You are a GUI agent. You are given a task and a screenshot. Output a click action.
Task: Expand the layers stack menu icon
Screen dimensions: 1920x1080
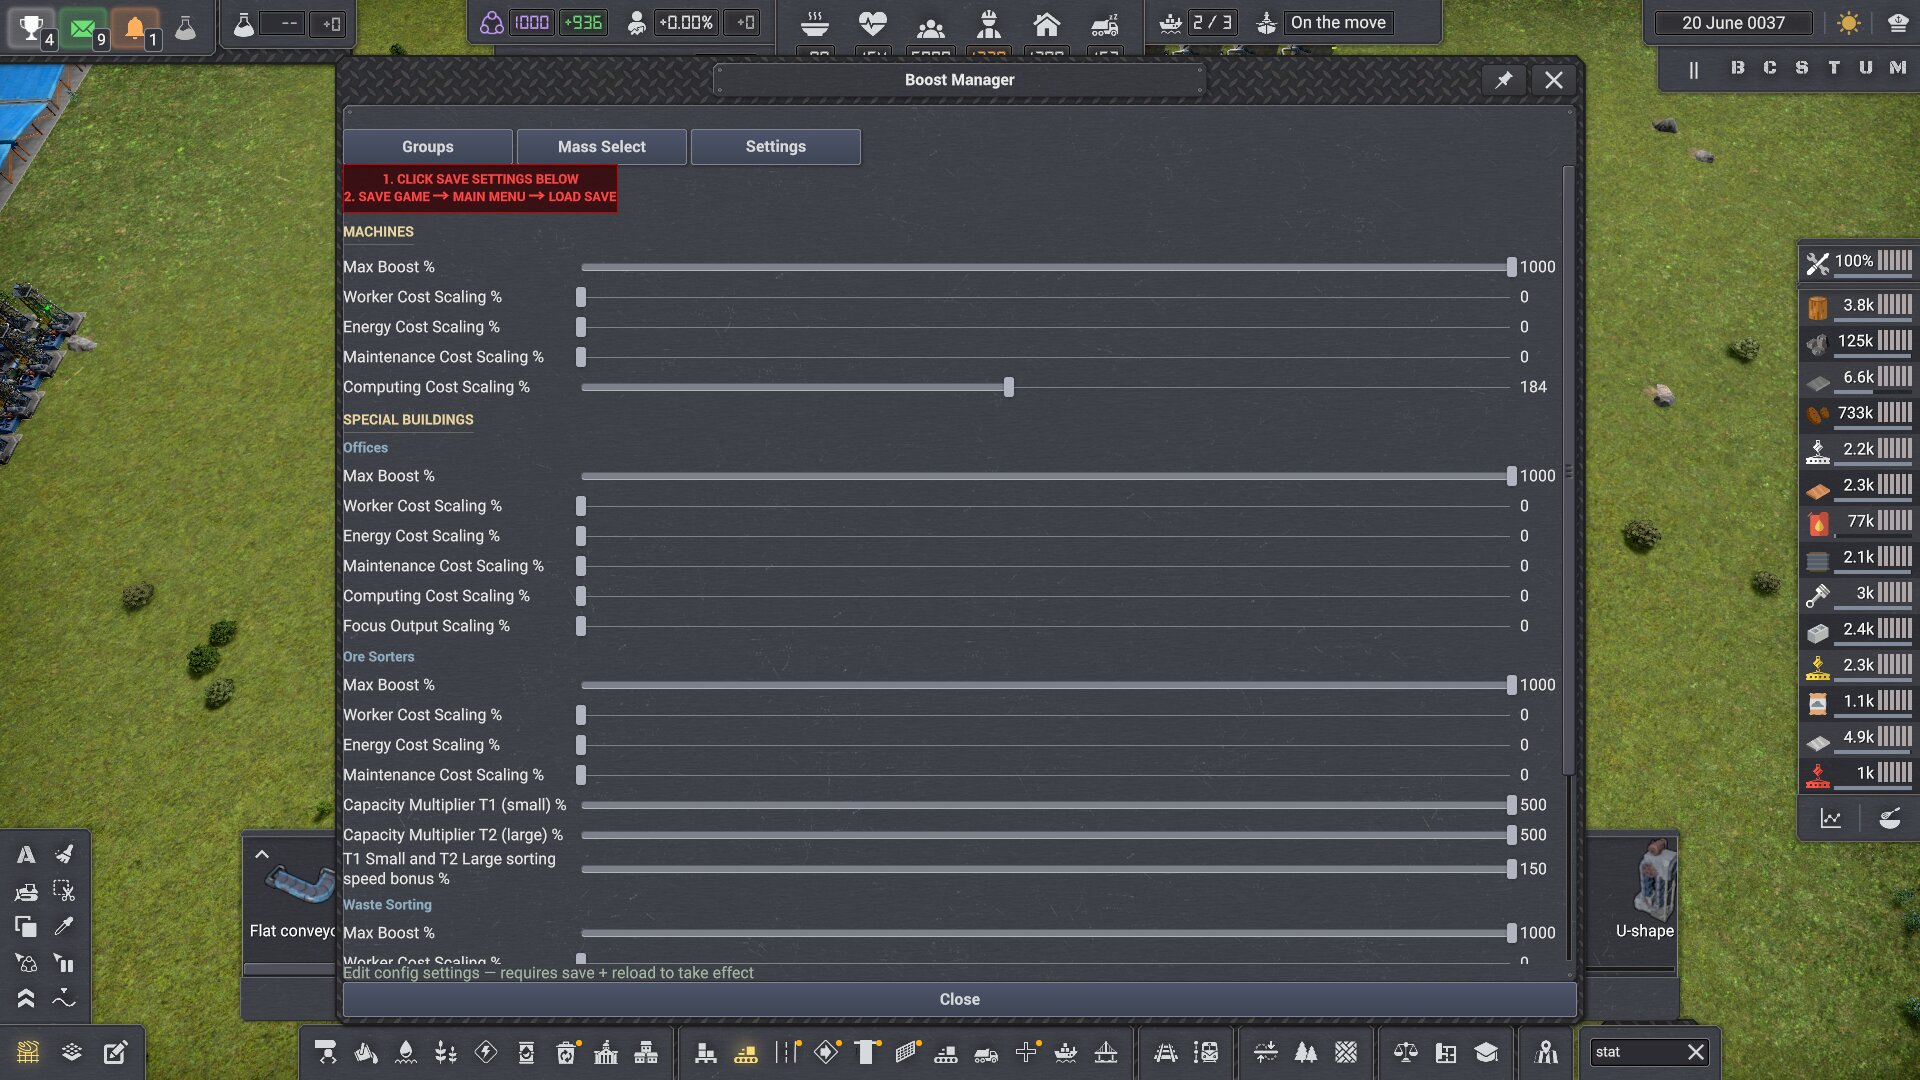(x=71, y=1052)
